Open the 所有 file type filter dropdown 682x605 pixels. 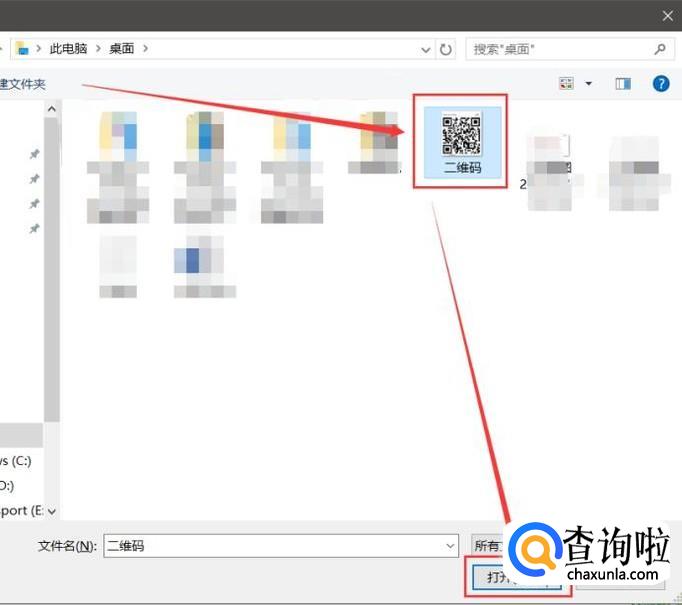point(489,546)
